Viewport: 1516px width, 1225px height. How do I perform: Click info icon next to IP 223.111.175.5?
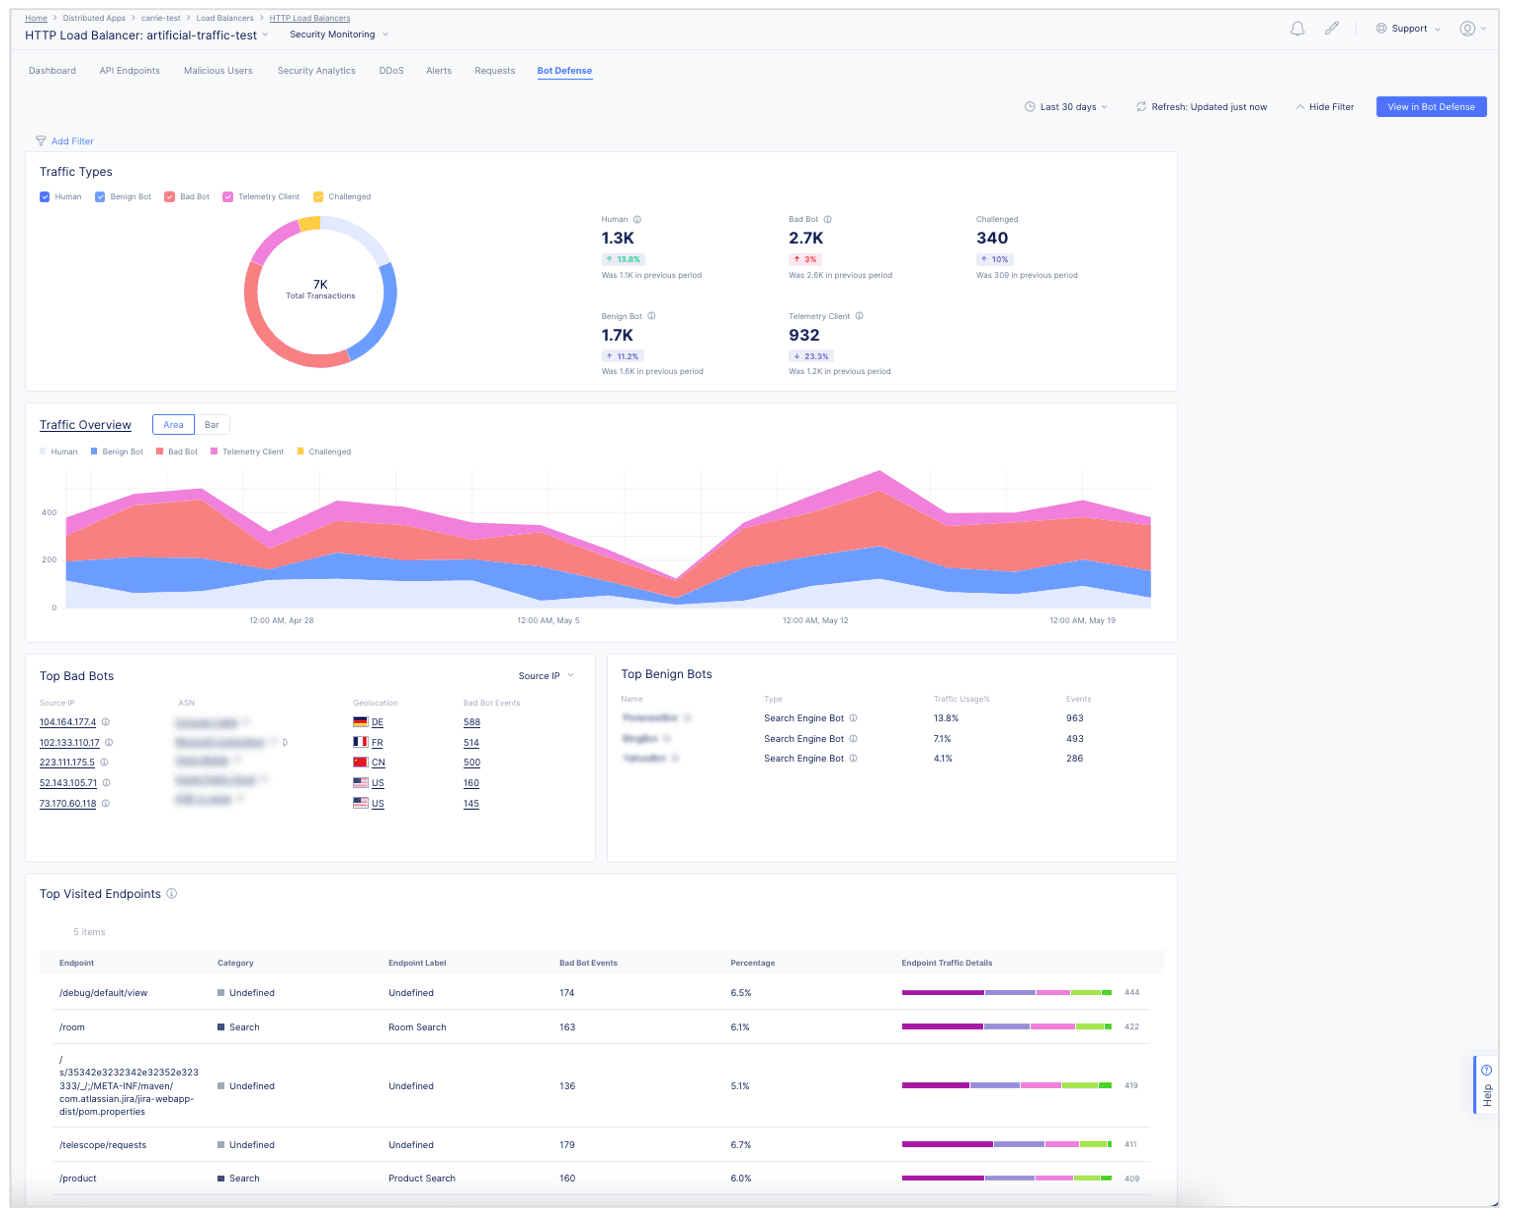[x=104, y=763]
